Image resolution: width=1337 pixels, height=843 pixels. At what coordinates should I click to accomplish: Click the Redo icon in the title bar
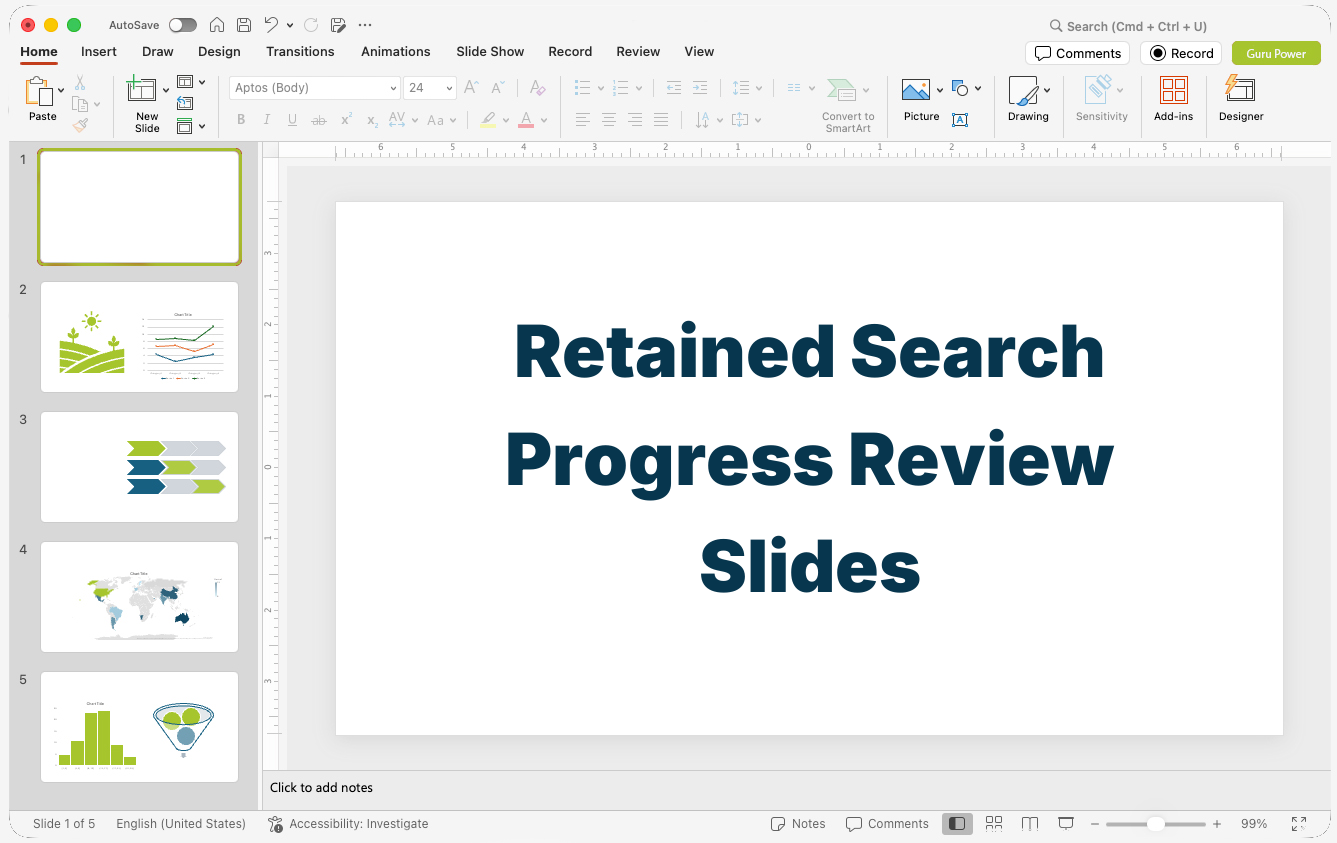(x=311, y=25)
